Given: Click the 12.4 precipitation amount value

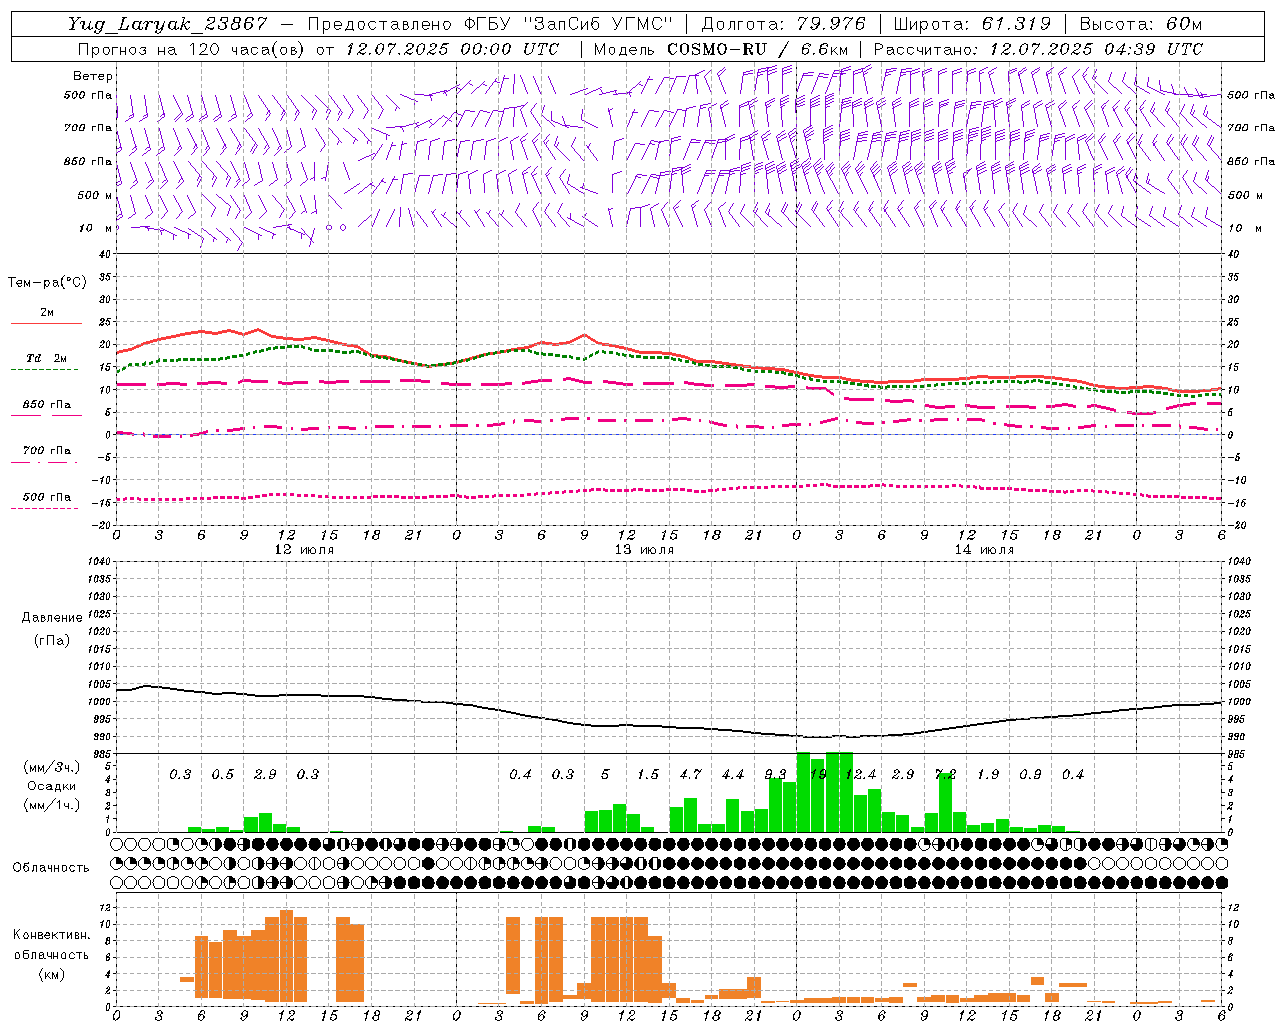Looking at the screenshot, I should tap(860, 775).
